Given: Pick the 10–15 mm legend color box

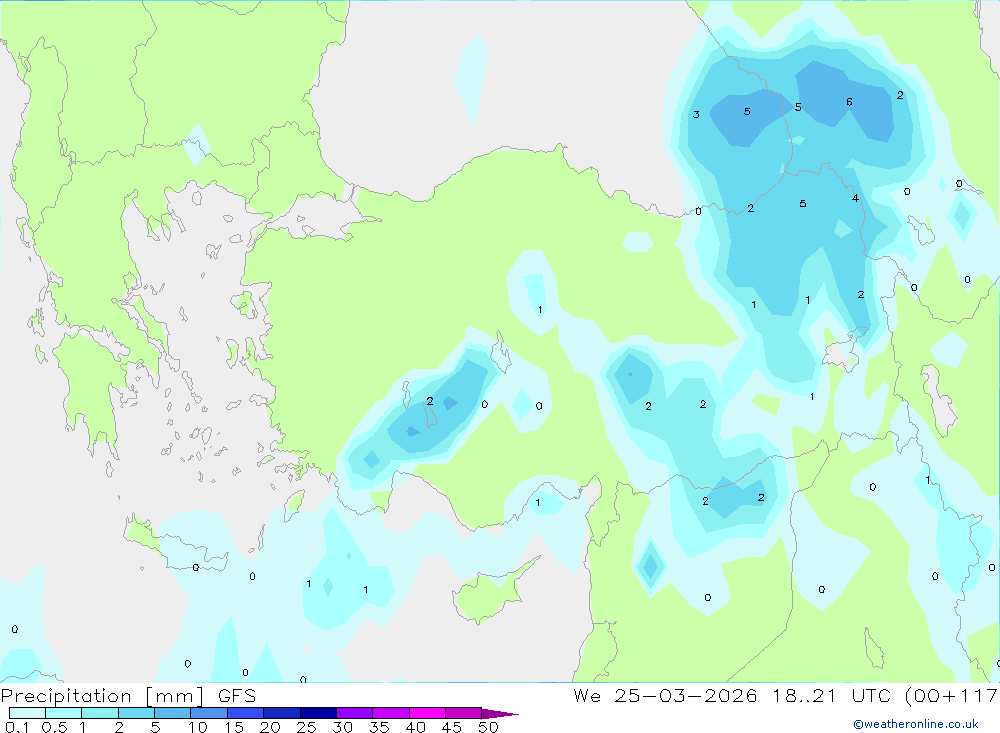Looking at the screenshot, I should click(x=209, y=713).
